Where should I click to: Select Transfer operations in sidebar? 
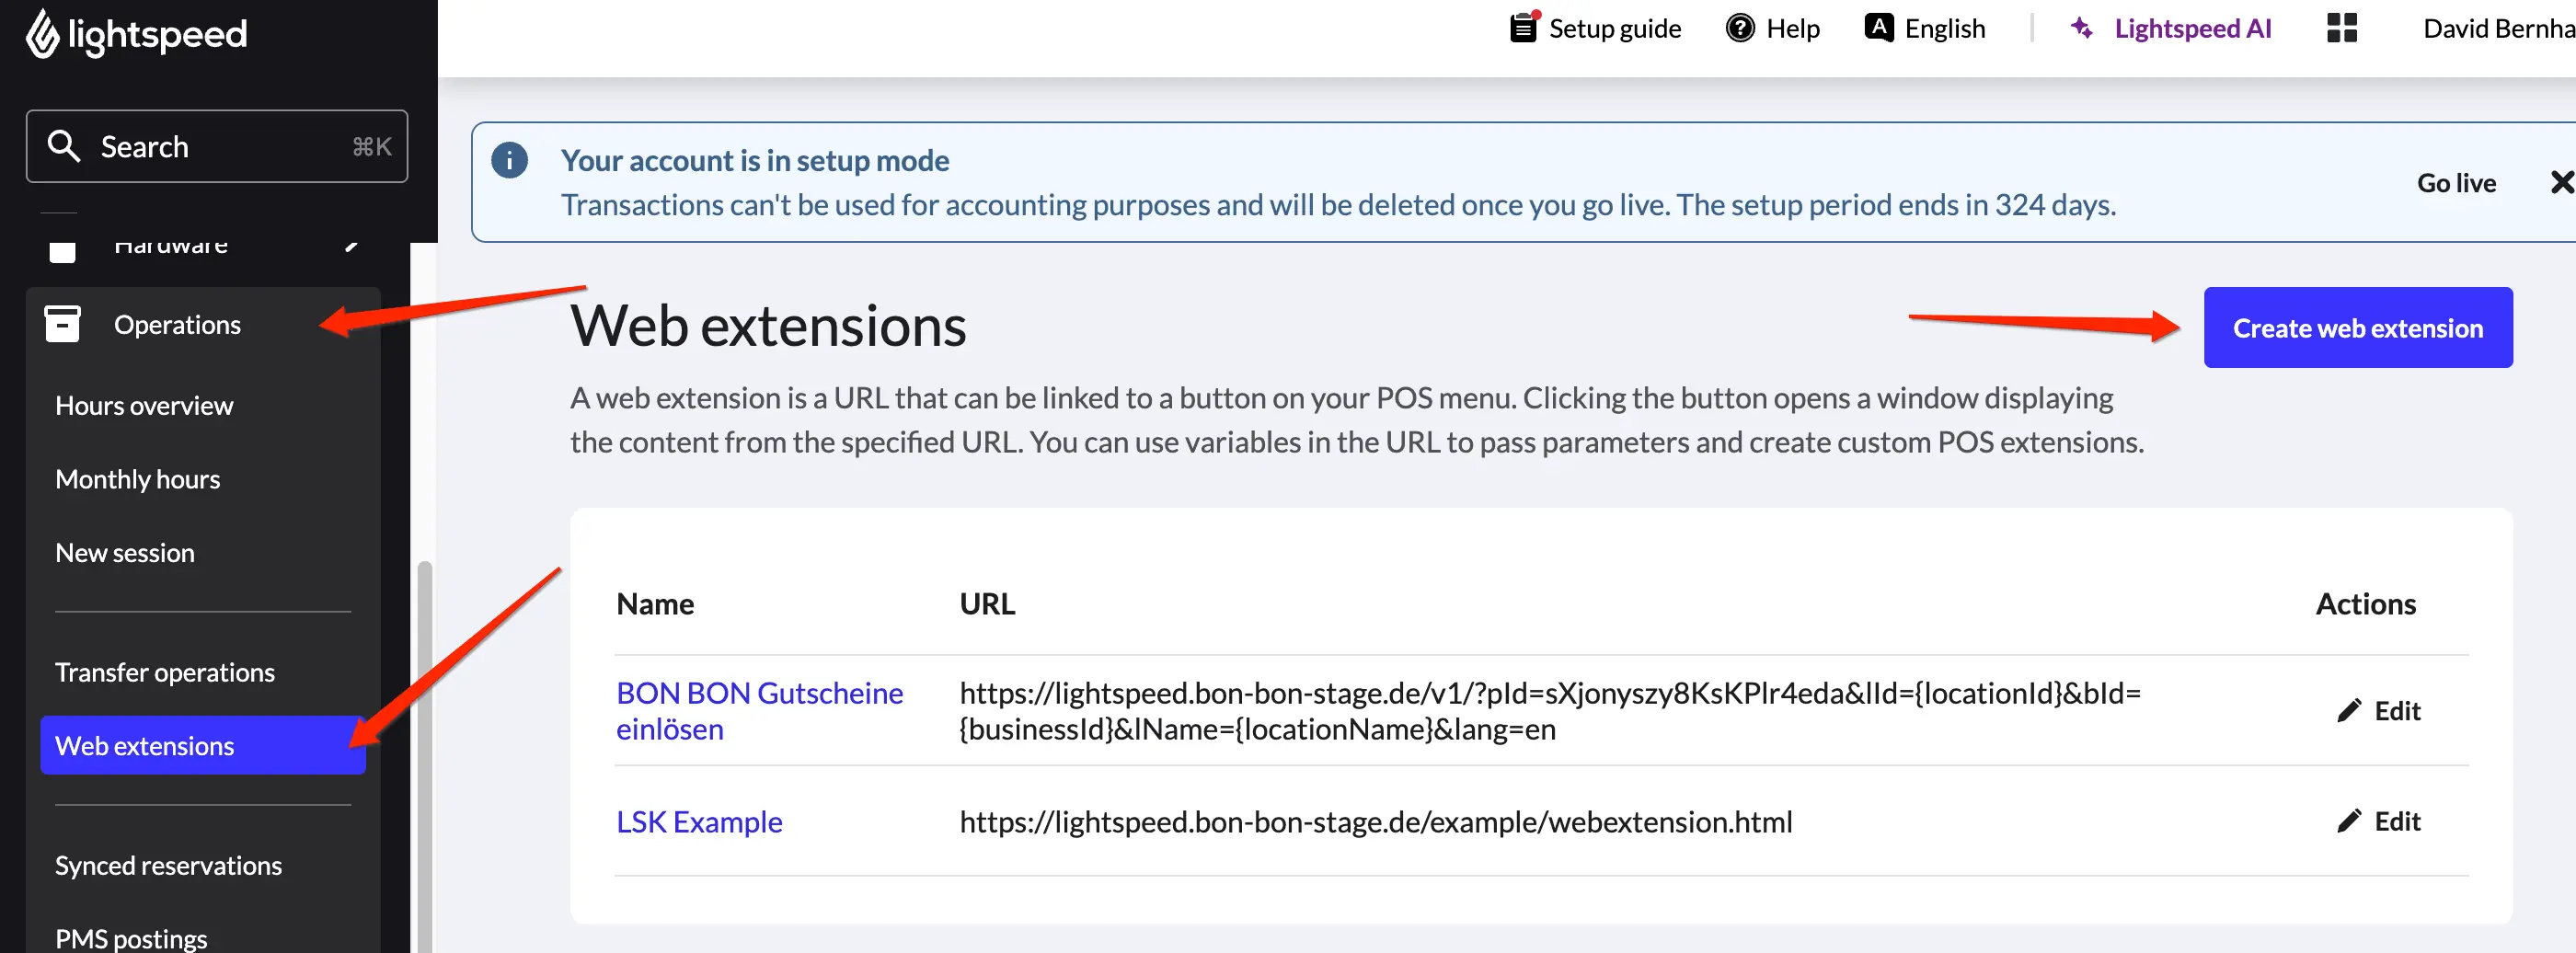tap(165, 672)
